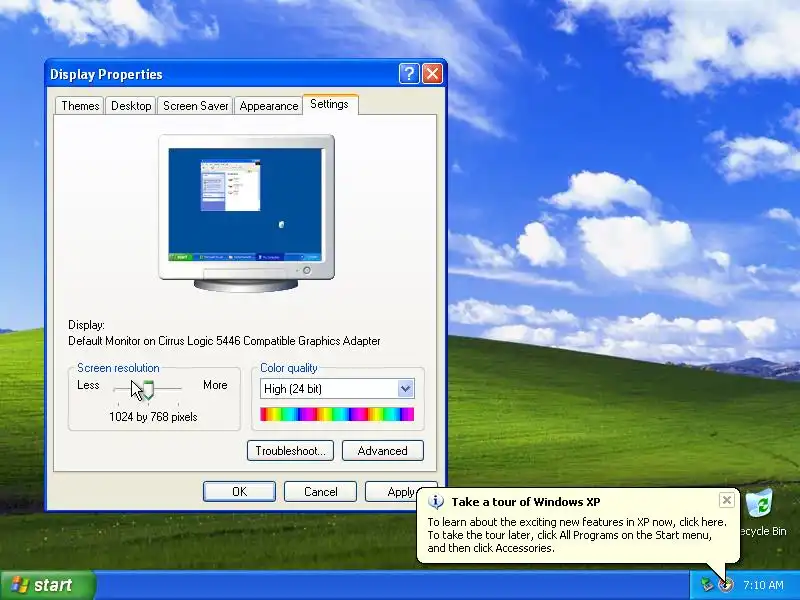This screenshot has width=800, height=600.
Task: Select the Settings tab
Action: (x=330, y=104)
